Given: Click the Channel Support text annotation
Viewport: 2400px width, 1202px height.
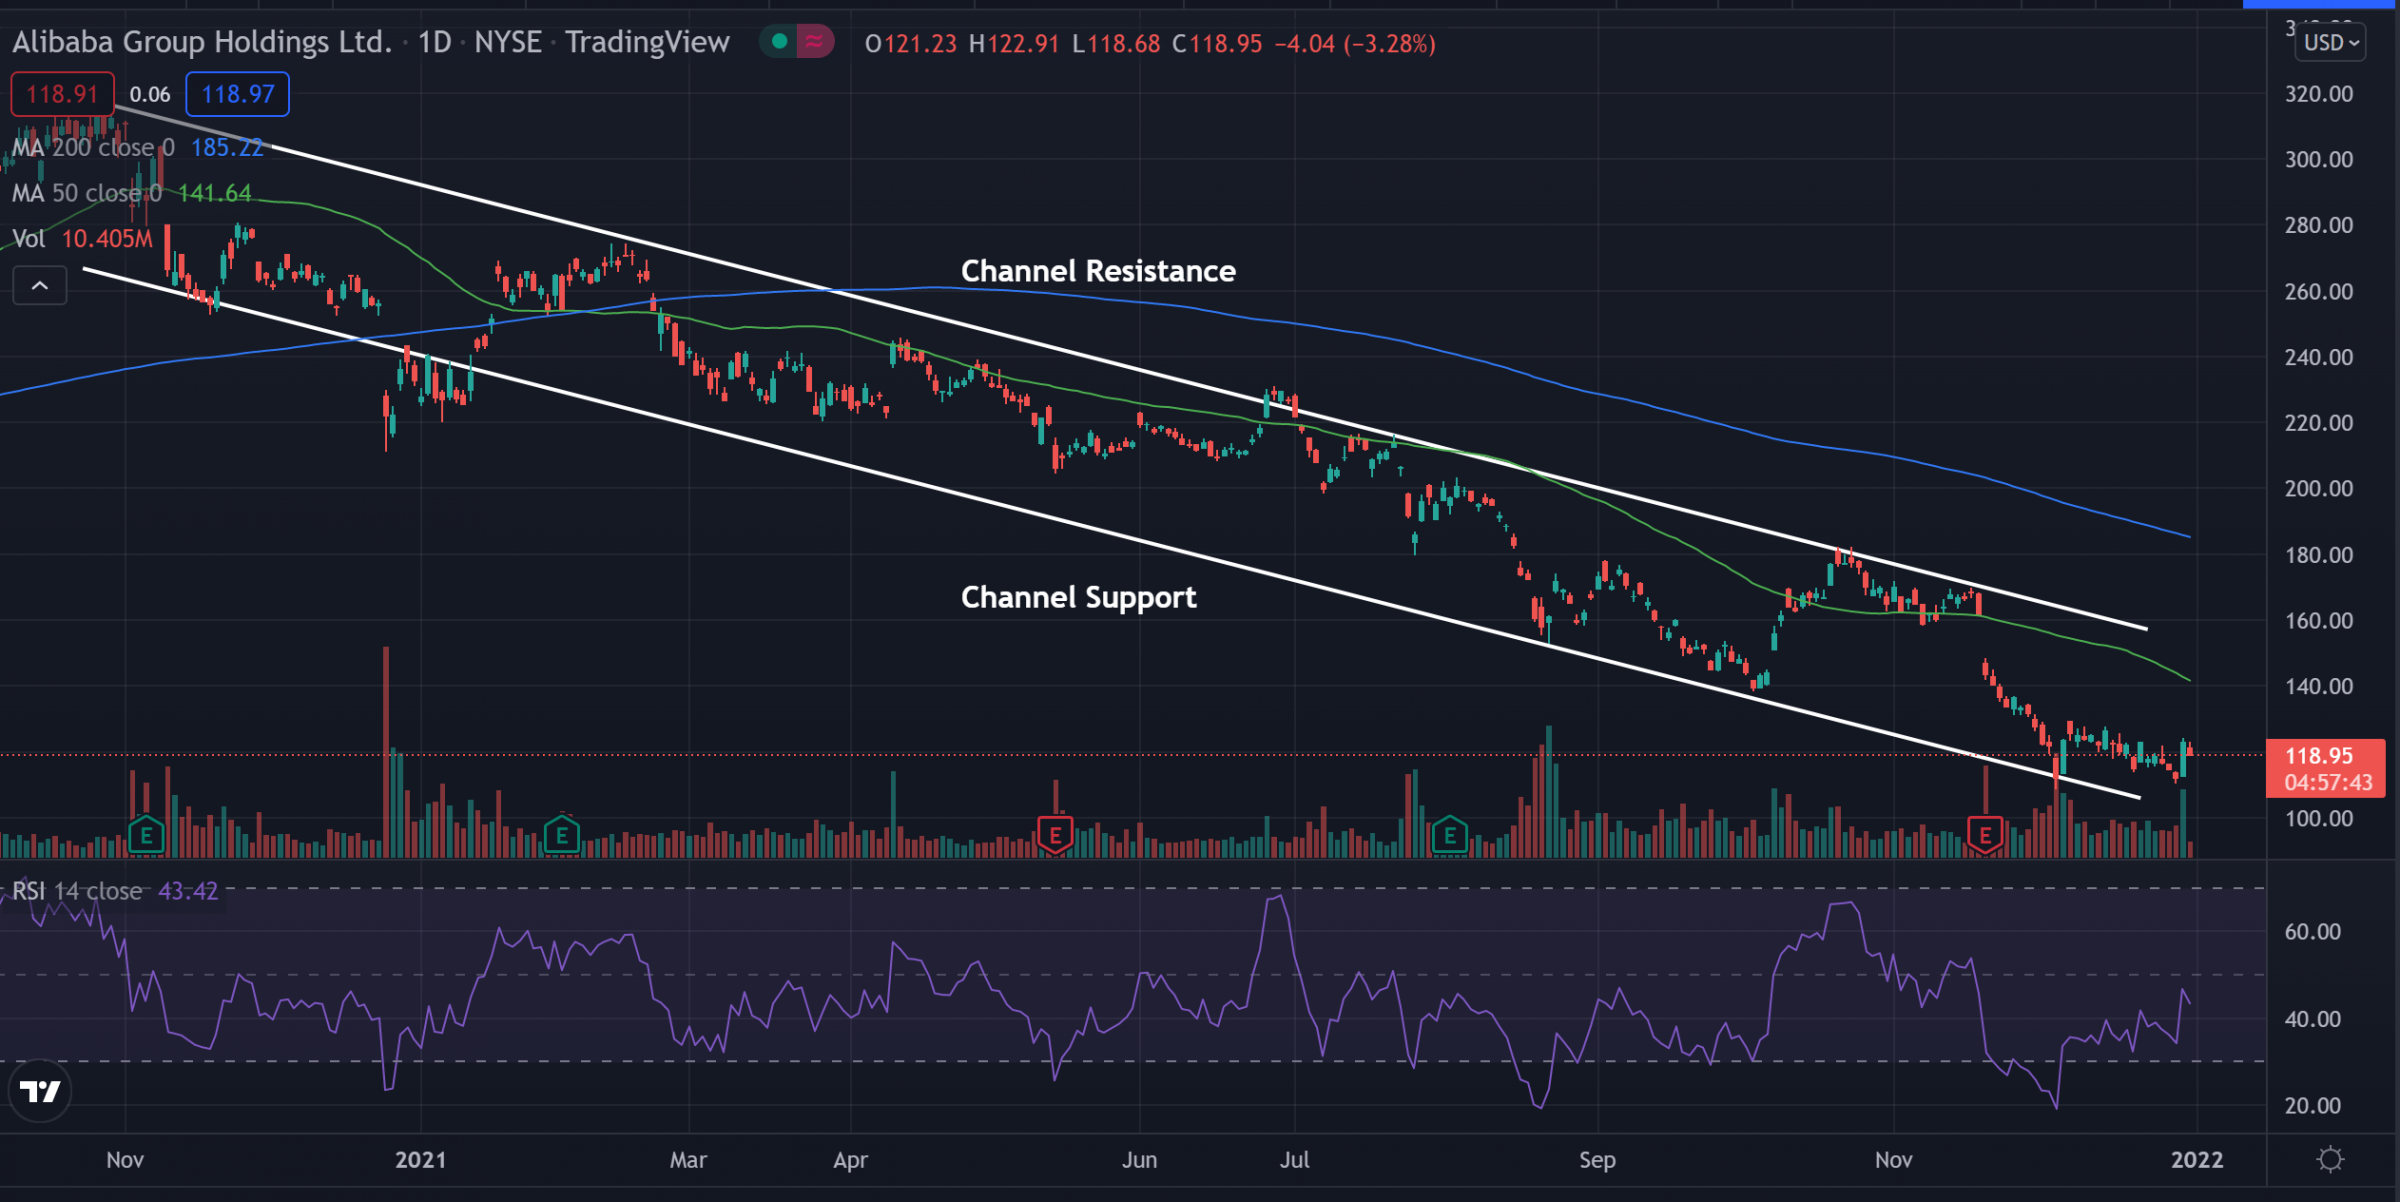Looking at the screenshot, I should (x=1078, y=597).
